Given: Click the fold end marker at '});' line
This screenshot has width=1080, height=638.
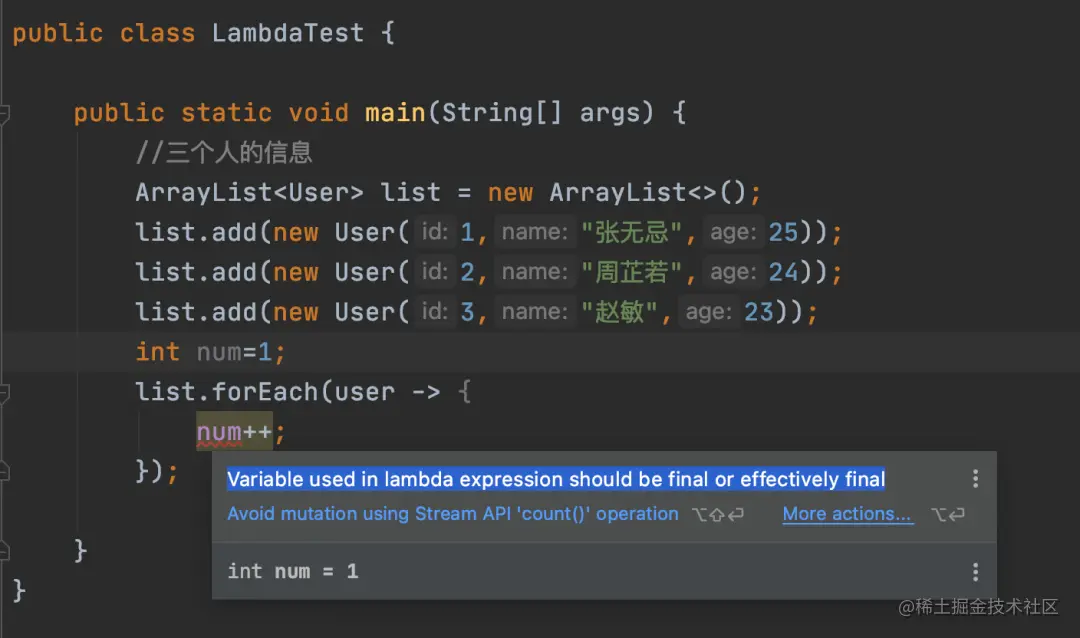Looking at the screenshot, I should [5, 471].
